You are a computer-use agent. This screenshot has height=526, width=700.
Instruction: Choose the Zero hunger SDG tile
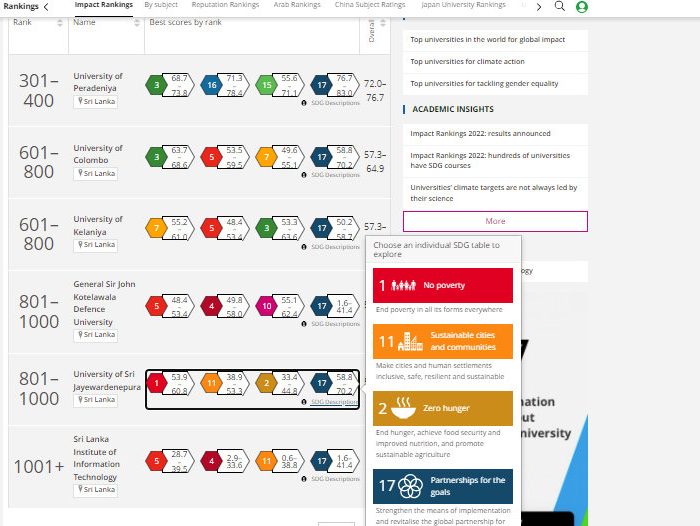[x=443, y=408]
